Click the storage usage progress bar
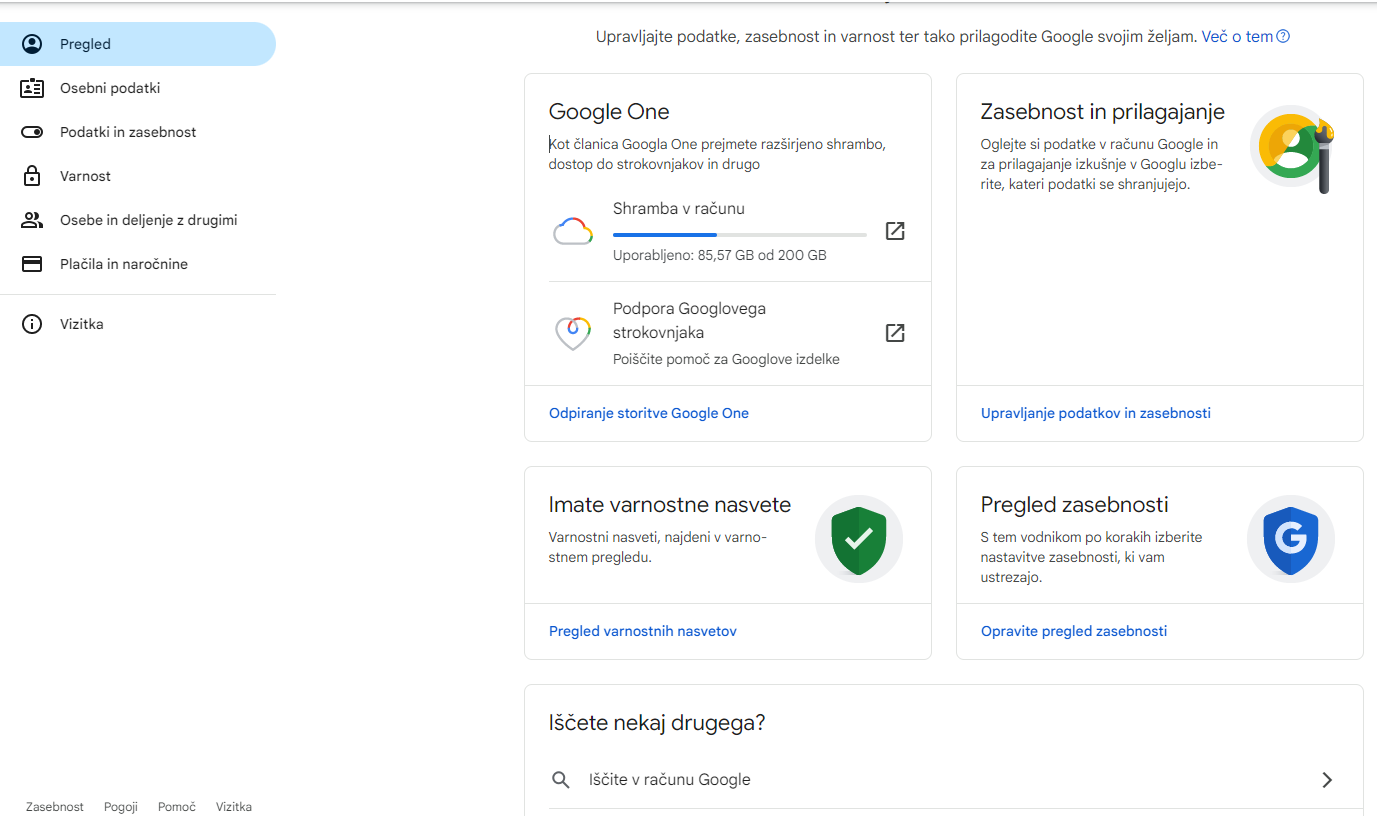The height and width of the screenshot is (816, 1377). tap(740, 235)
